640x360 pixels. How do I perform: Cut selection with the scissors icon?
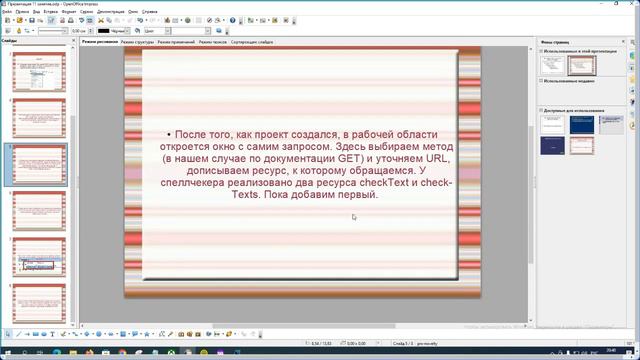coord(101,20)
